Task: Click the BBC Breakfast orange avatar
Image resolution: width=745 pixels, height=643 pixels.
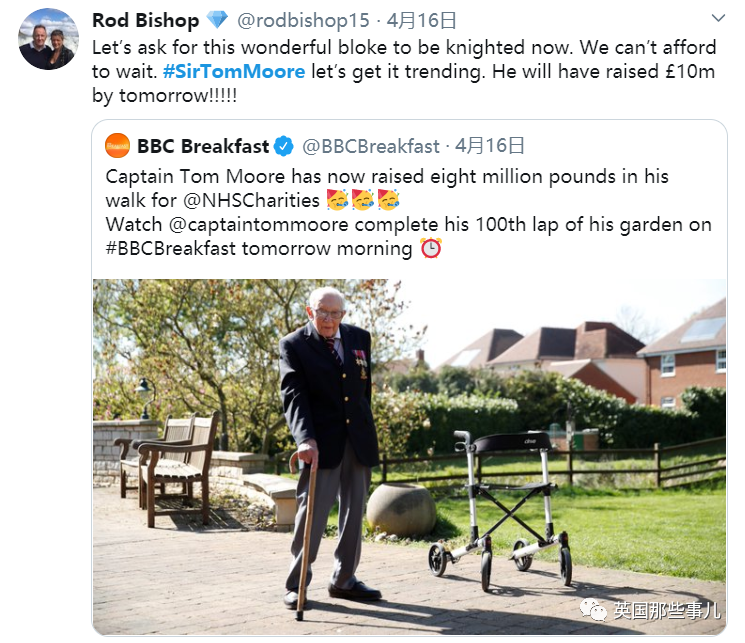Action: 117,145
